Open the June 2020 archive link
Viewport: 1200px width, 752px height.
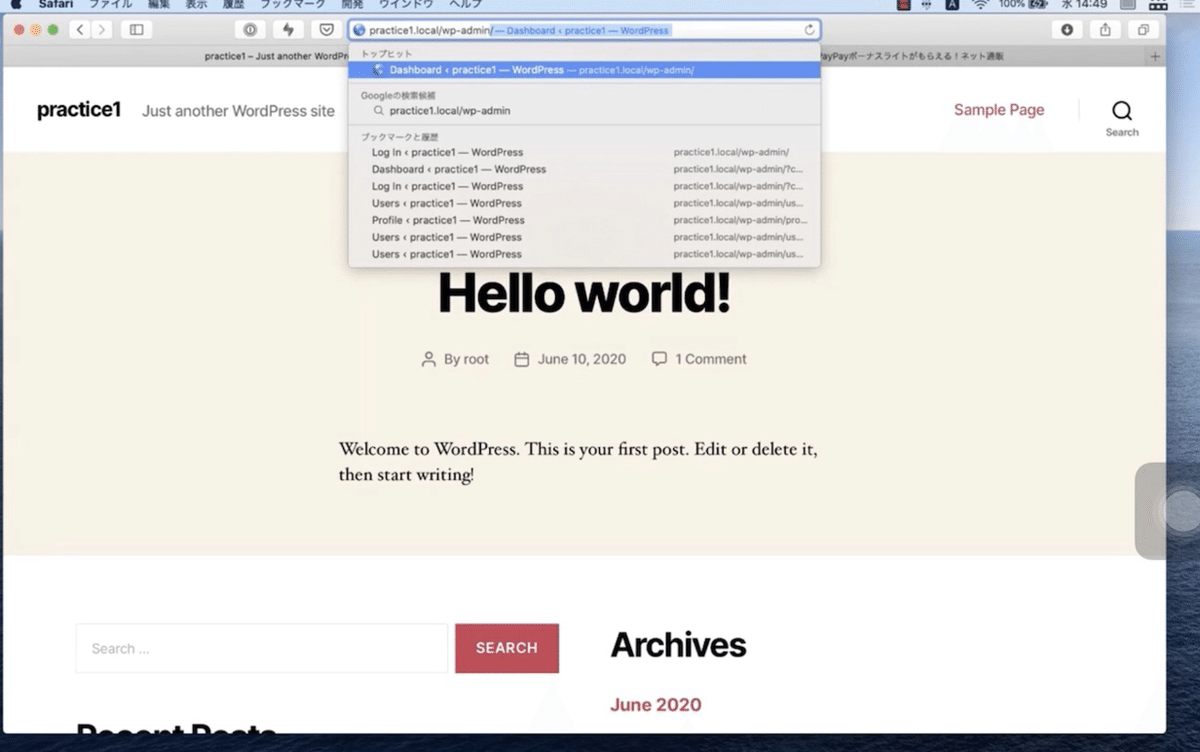click(x=656, y=705)
